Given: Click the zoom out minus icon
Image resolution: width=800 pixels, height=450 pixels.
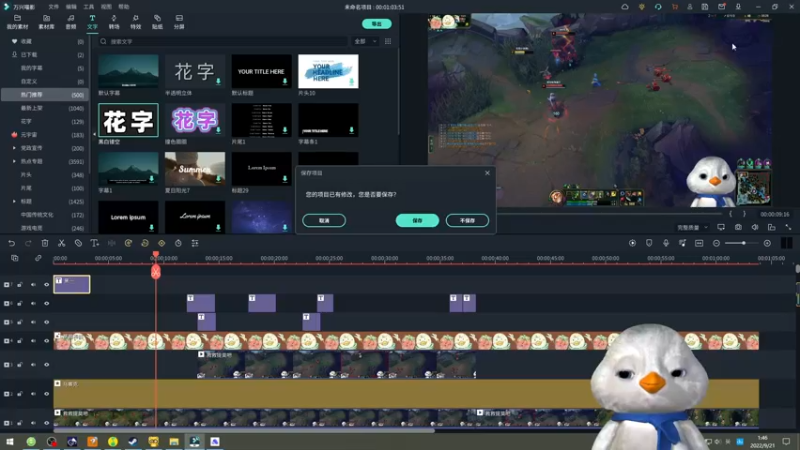Looking at the screenshot, I should click(716, 243).
